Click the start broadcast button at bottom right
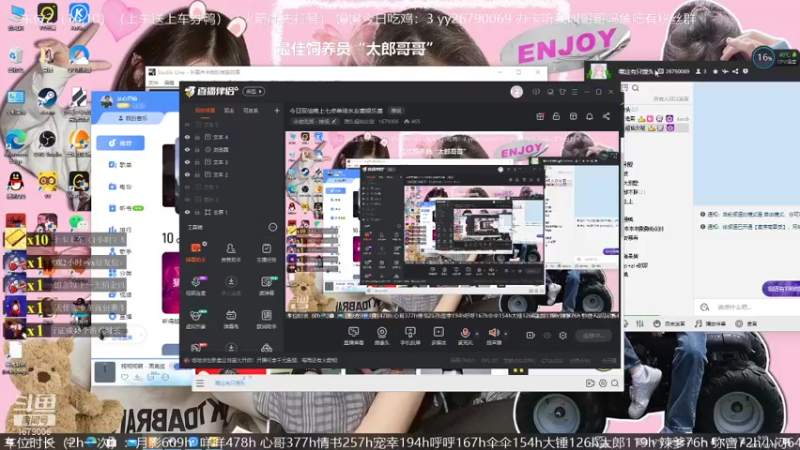 [x=593, y=335]
